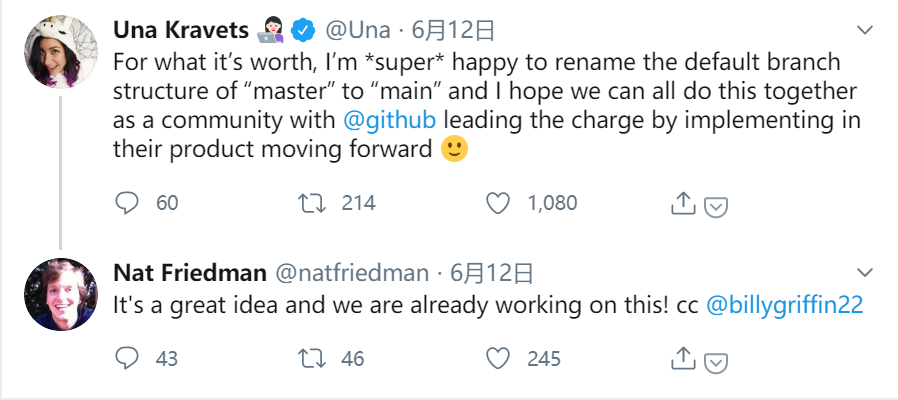898x400 pixels.
Task: Save Nat's tweet via Pocket icon
Action: (x=716, y=360)
